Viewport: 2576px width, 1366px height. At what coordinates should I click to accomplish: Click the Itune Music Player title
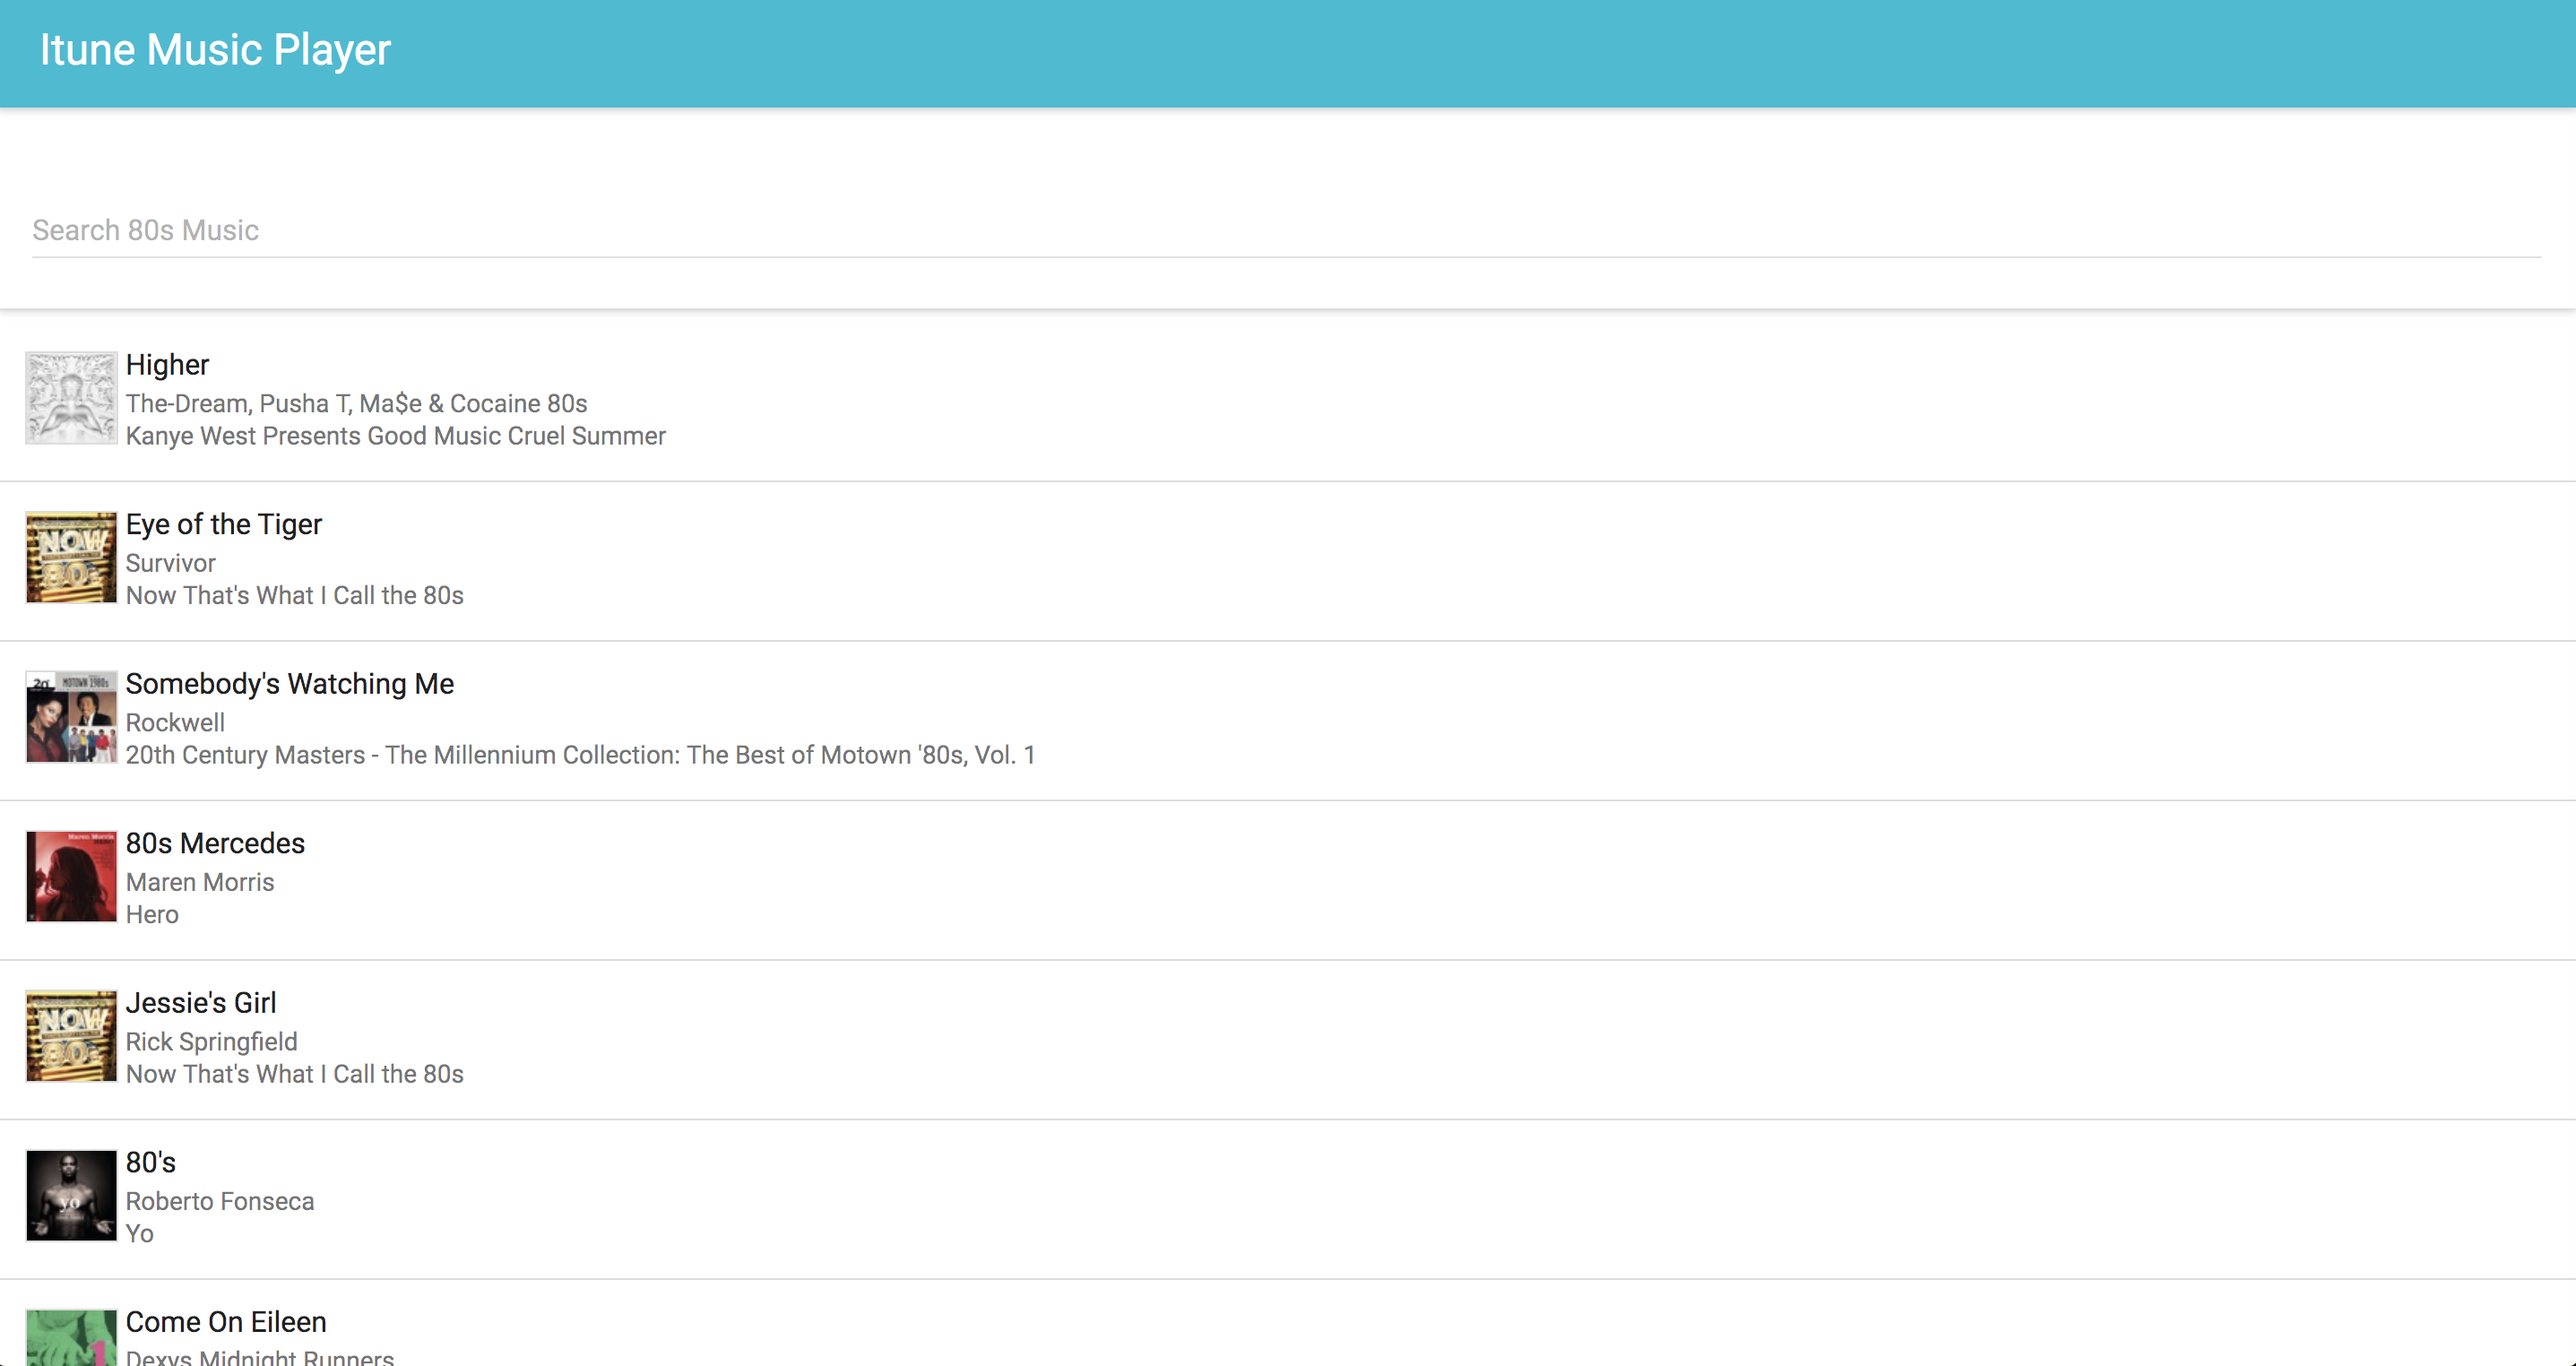[215, 50]
